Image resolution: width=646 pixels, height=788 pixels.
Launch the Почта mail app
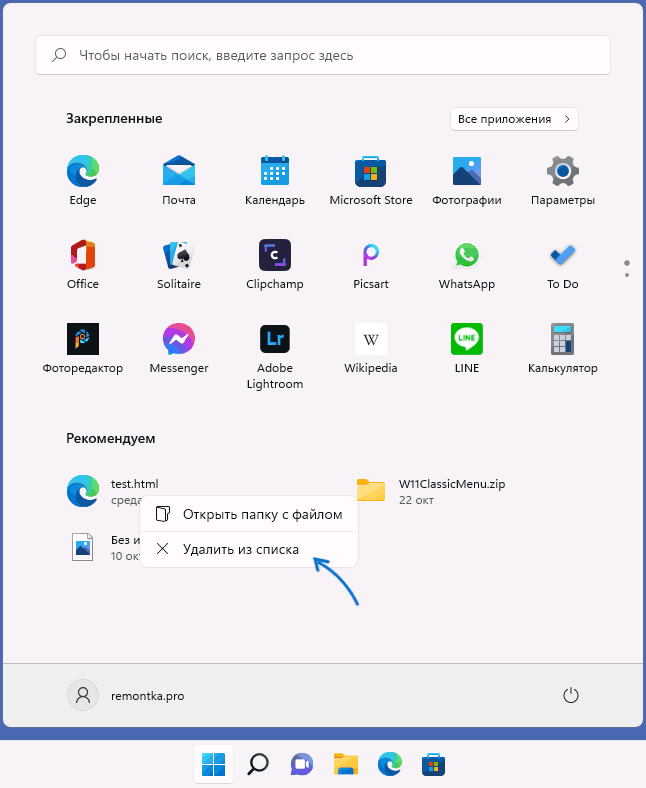179,180
